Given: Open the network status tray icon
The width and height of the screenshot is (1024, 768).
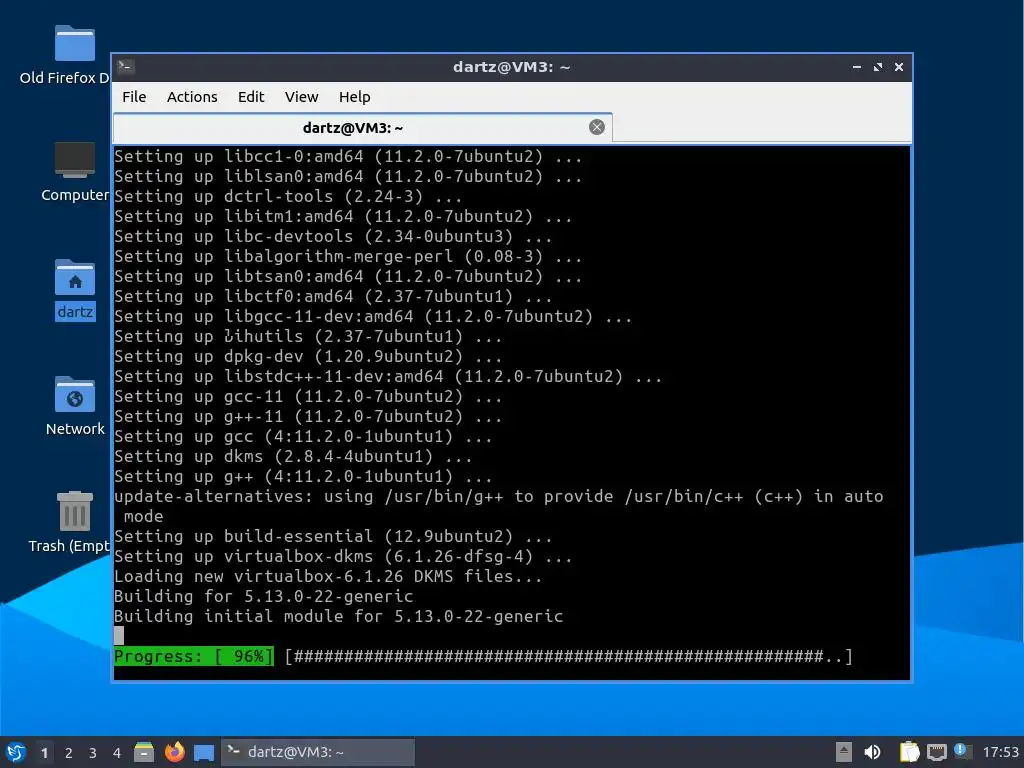Looking at the screenshot, I should (x=936, y=752).
